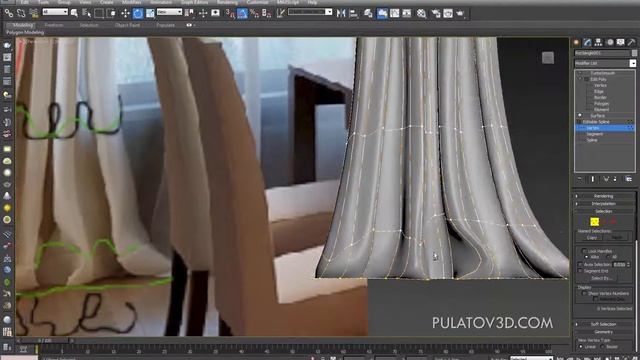
Task: Activate the Select Object tool
Action: coord(74,13)
